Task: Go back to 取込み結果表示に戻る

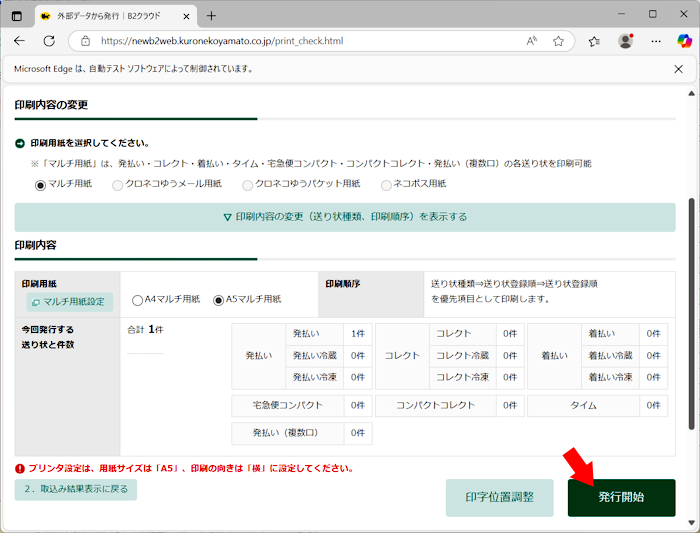Action: (75, 489)
